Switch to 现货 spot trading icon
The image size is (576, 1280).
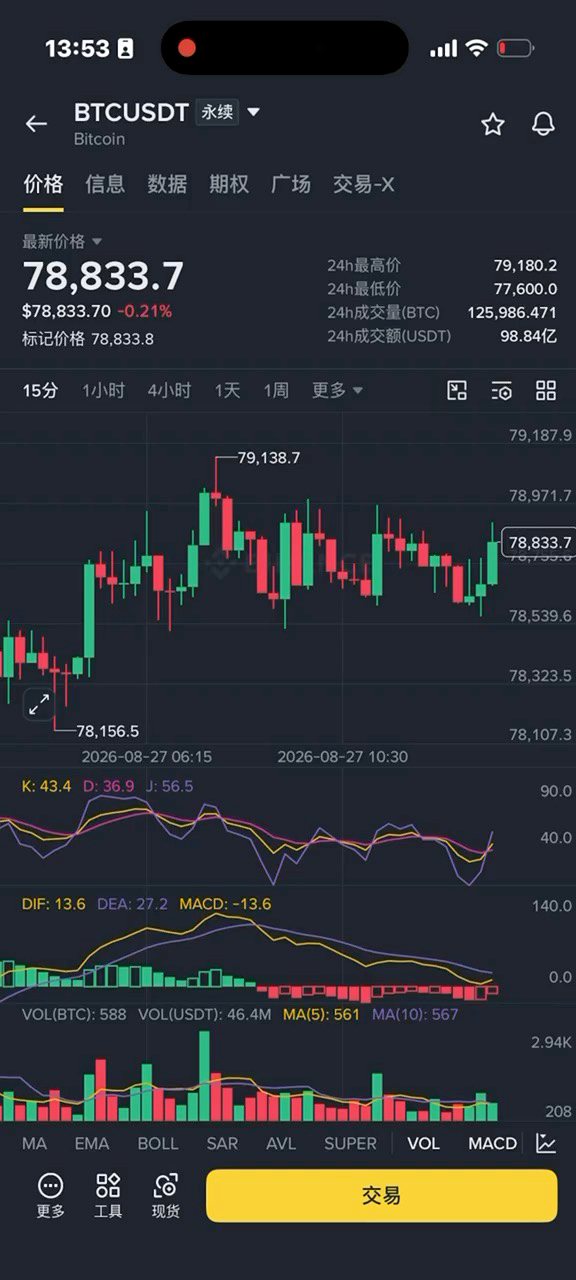click(x=166, y=1196)
